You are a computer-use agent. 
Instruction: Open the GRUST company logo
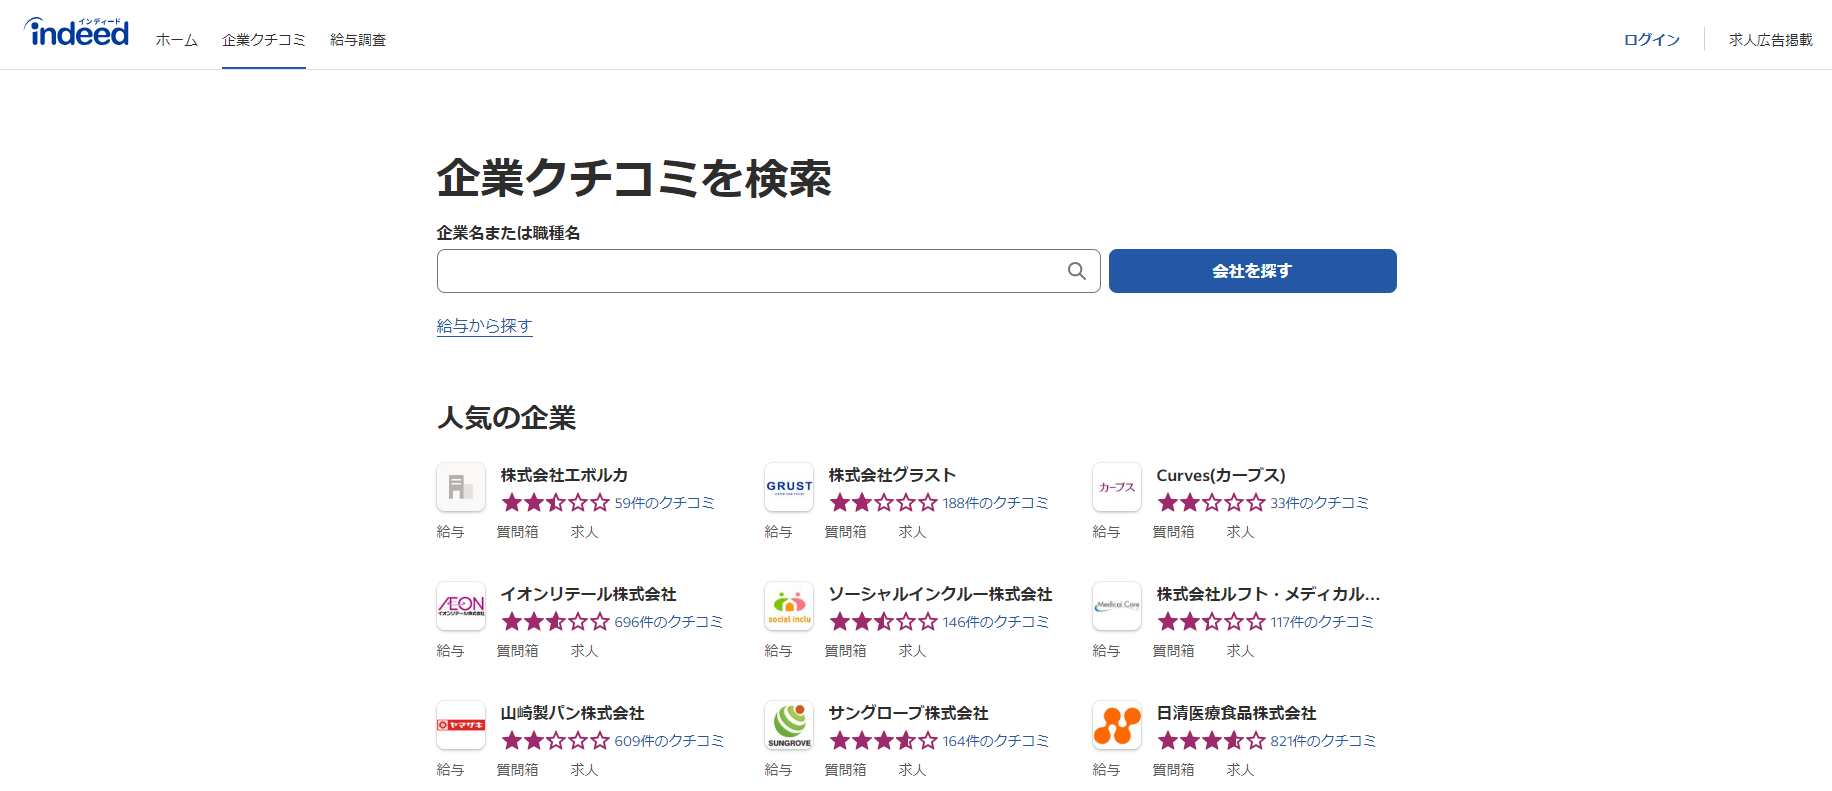click(x=789, y=487)
